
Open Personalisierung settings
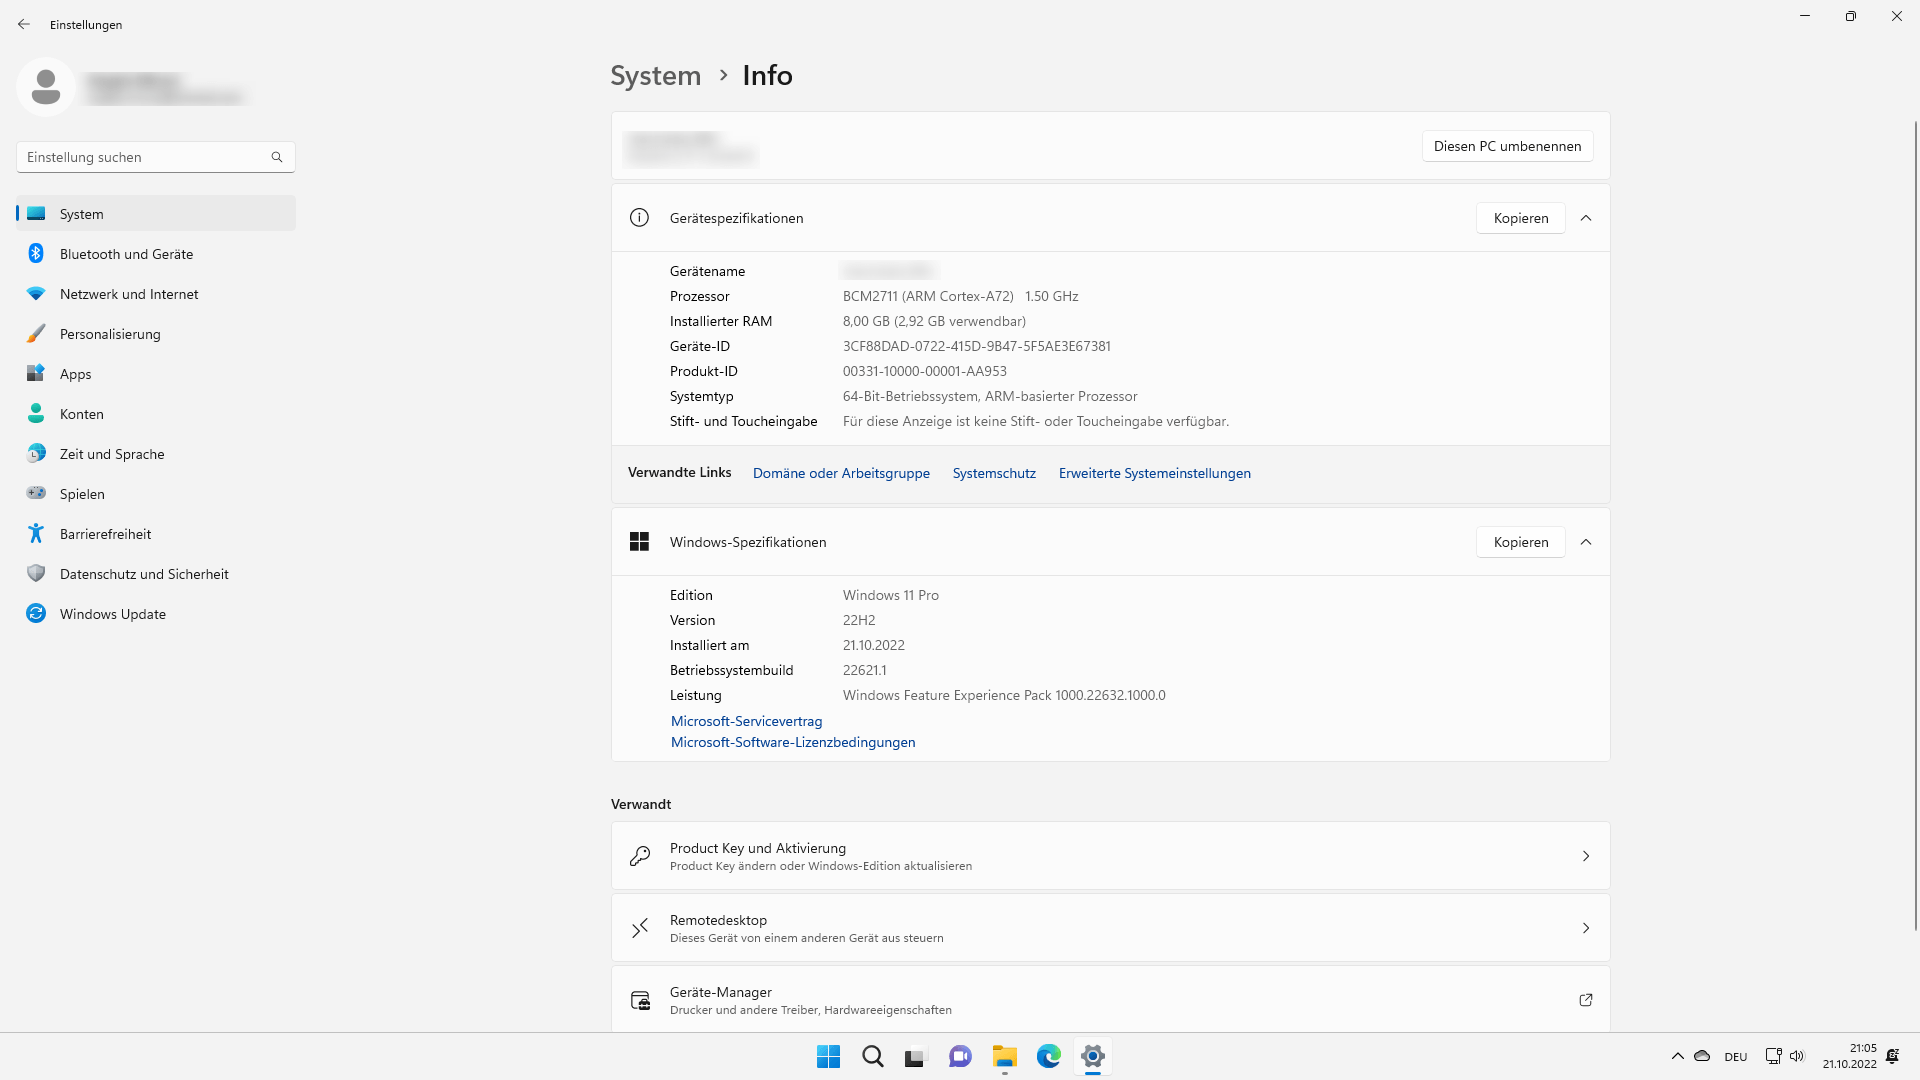click(156, 334)
